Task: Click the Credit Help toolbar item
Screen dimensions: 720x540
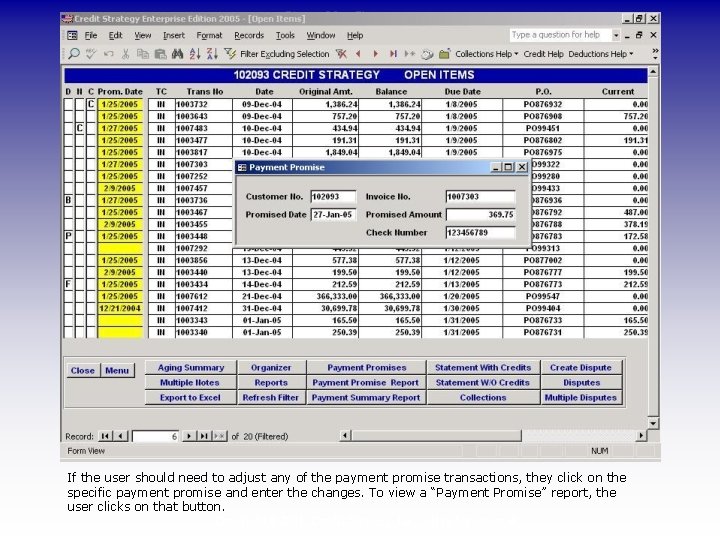Action: tap(543, 54)
